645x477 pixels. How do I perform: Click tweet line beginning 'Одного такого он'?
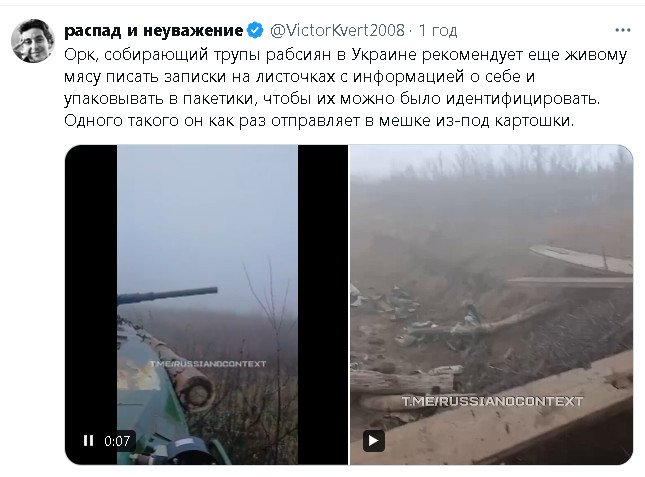319,121
